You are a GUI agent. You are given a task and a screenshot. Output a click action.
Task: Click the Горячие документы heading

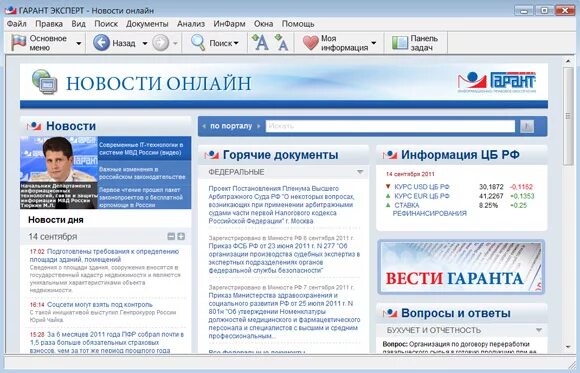coord(280,155)
